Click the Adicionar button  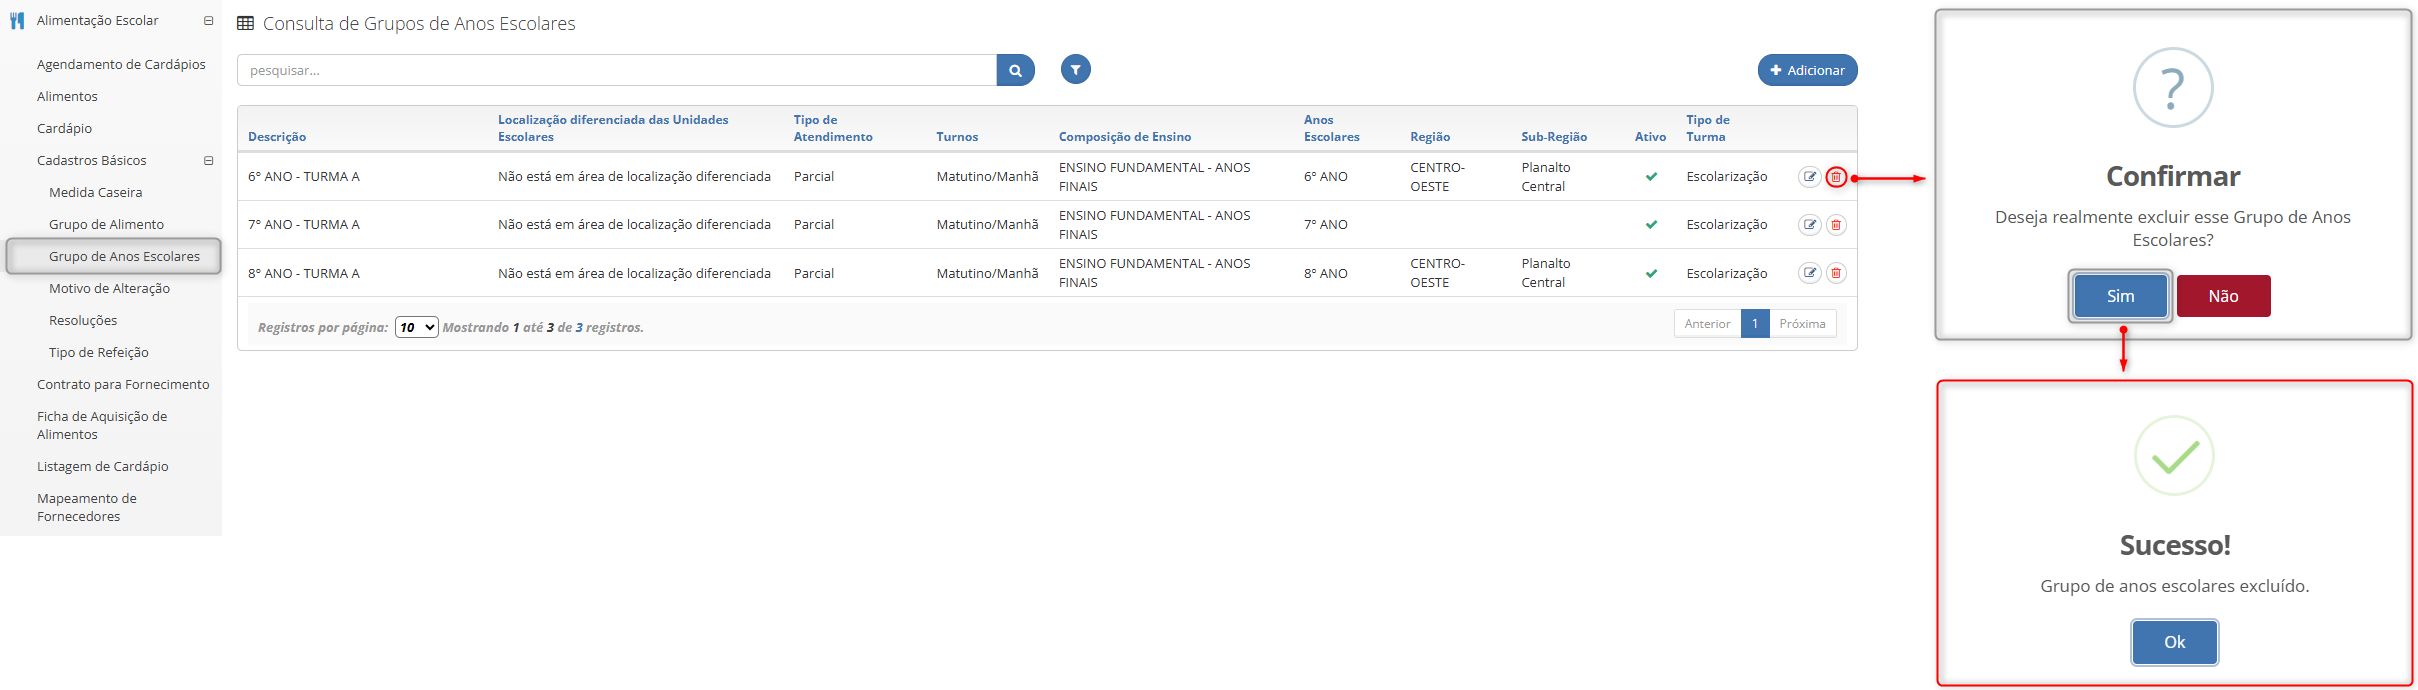pos(1807,70)
